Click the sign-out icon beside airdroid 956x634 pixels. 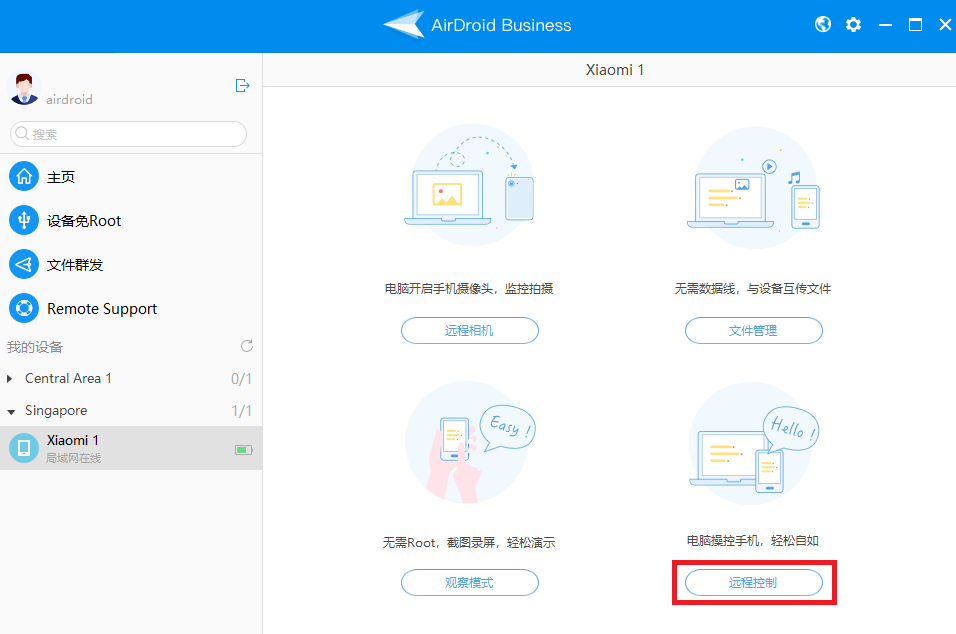tap(242, 85)
